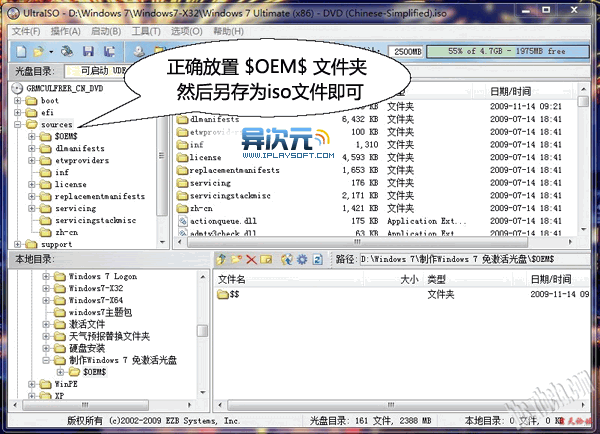Viewport: 600px width, 434px height.
Task: Collapse the sources folder in disc tree
Action: (x=17, y=124)
